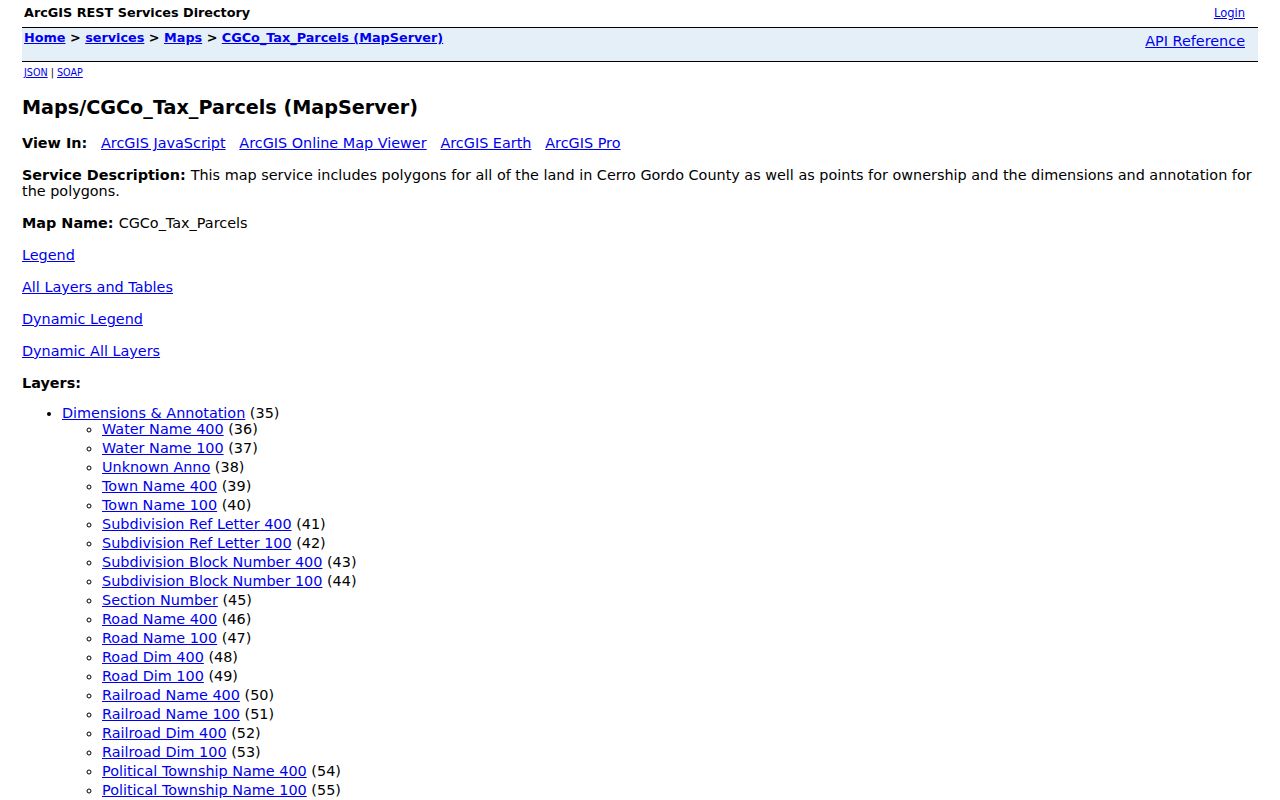The width and height of the screenshot is (1280, 800).
Task: Open the All Layers and Tables link
Action: (x=97, y=287)
